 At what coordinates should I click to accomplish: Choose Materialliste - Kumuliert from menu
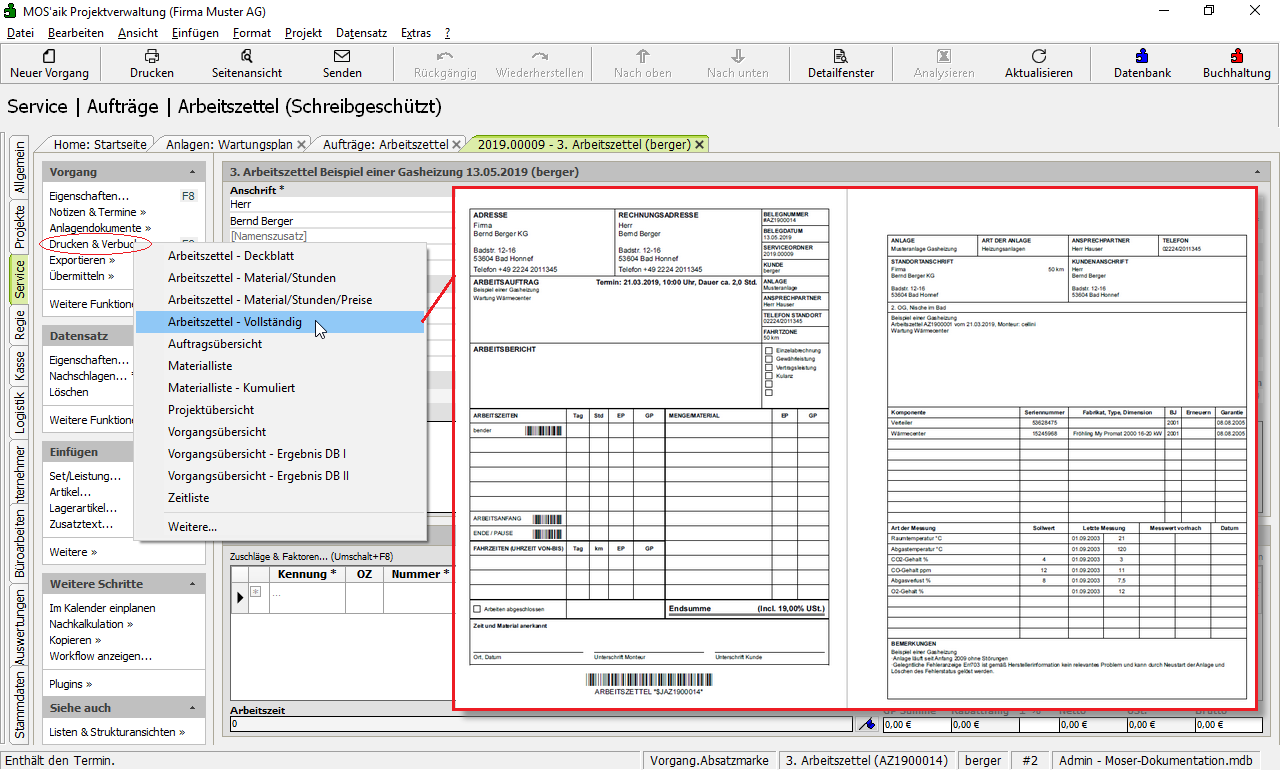click(231, 388)
